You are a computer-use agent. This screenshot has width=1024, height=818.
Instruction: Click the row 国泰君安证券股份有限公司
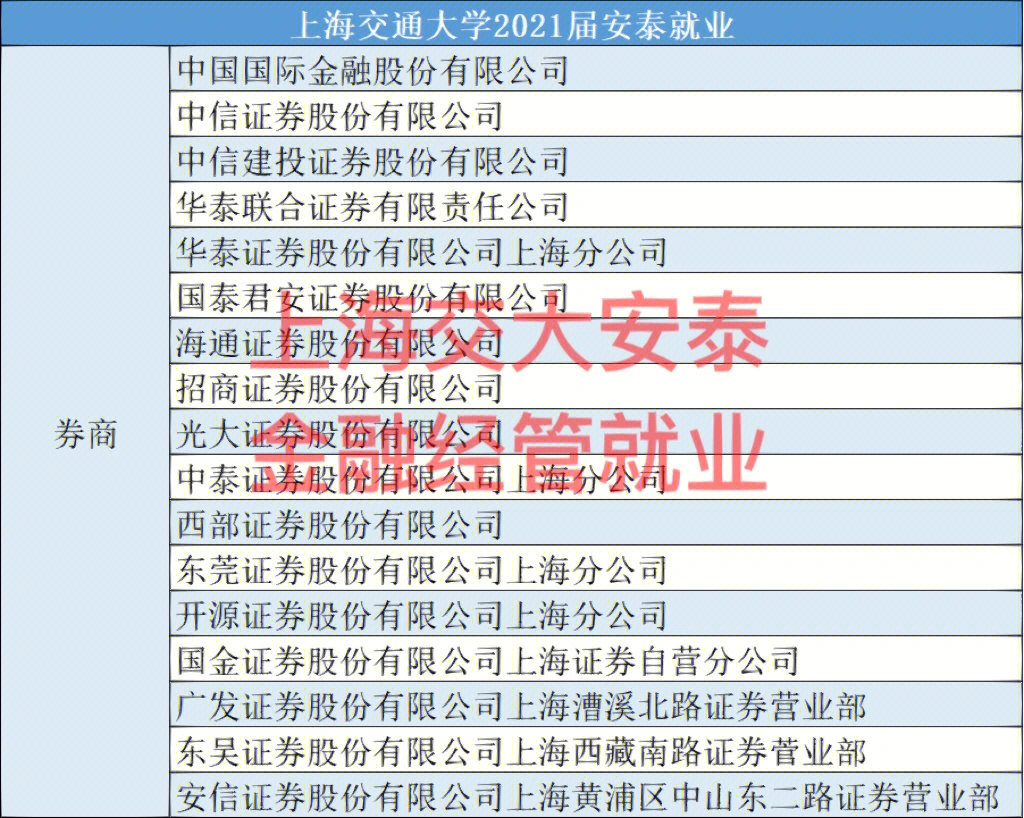[x=596, y=296]
